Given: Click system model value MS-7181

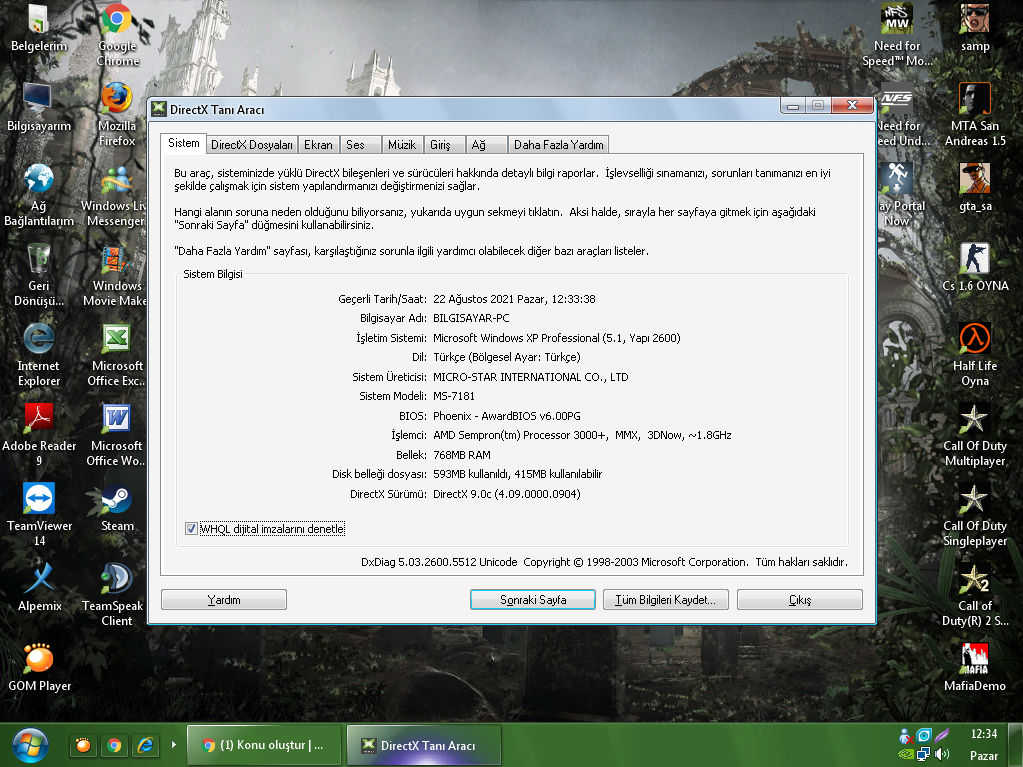Looking at the screenshot, I should (x=454, y=396).
